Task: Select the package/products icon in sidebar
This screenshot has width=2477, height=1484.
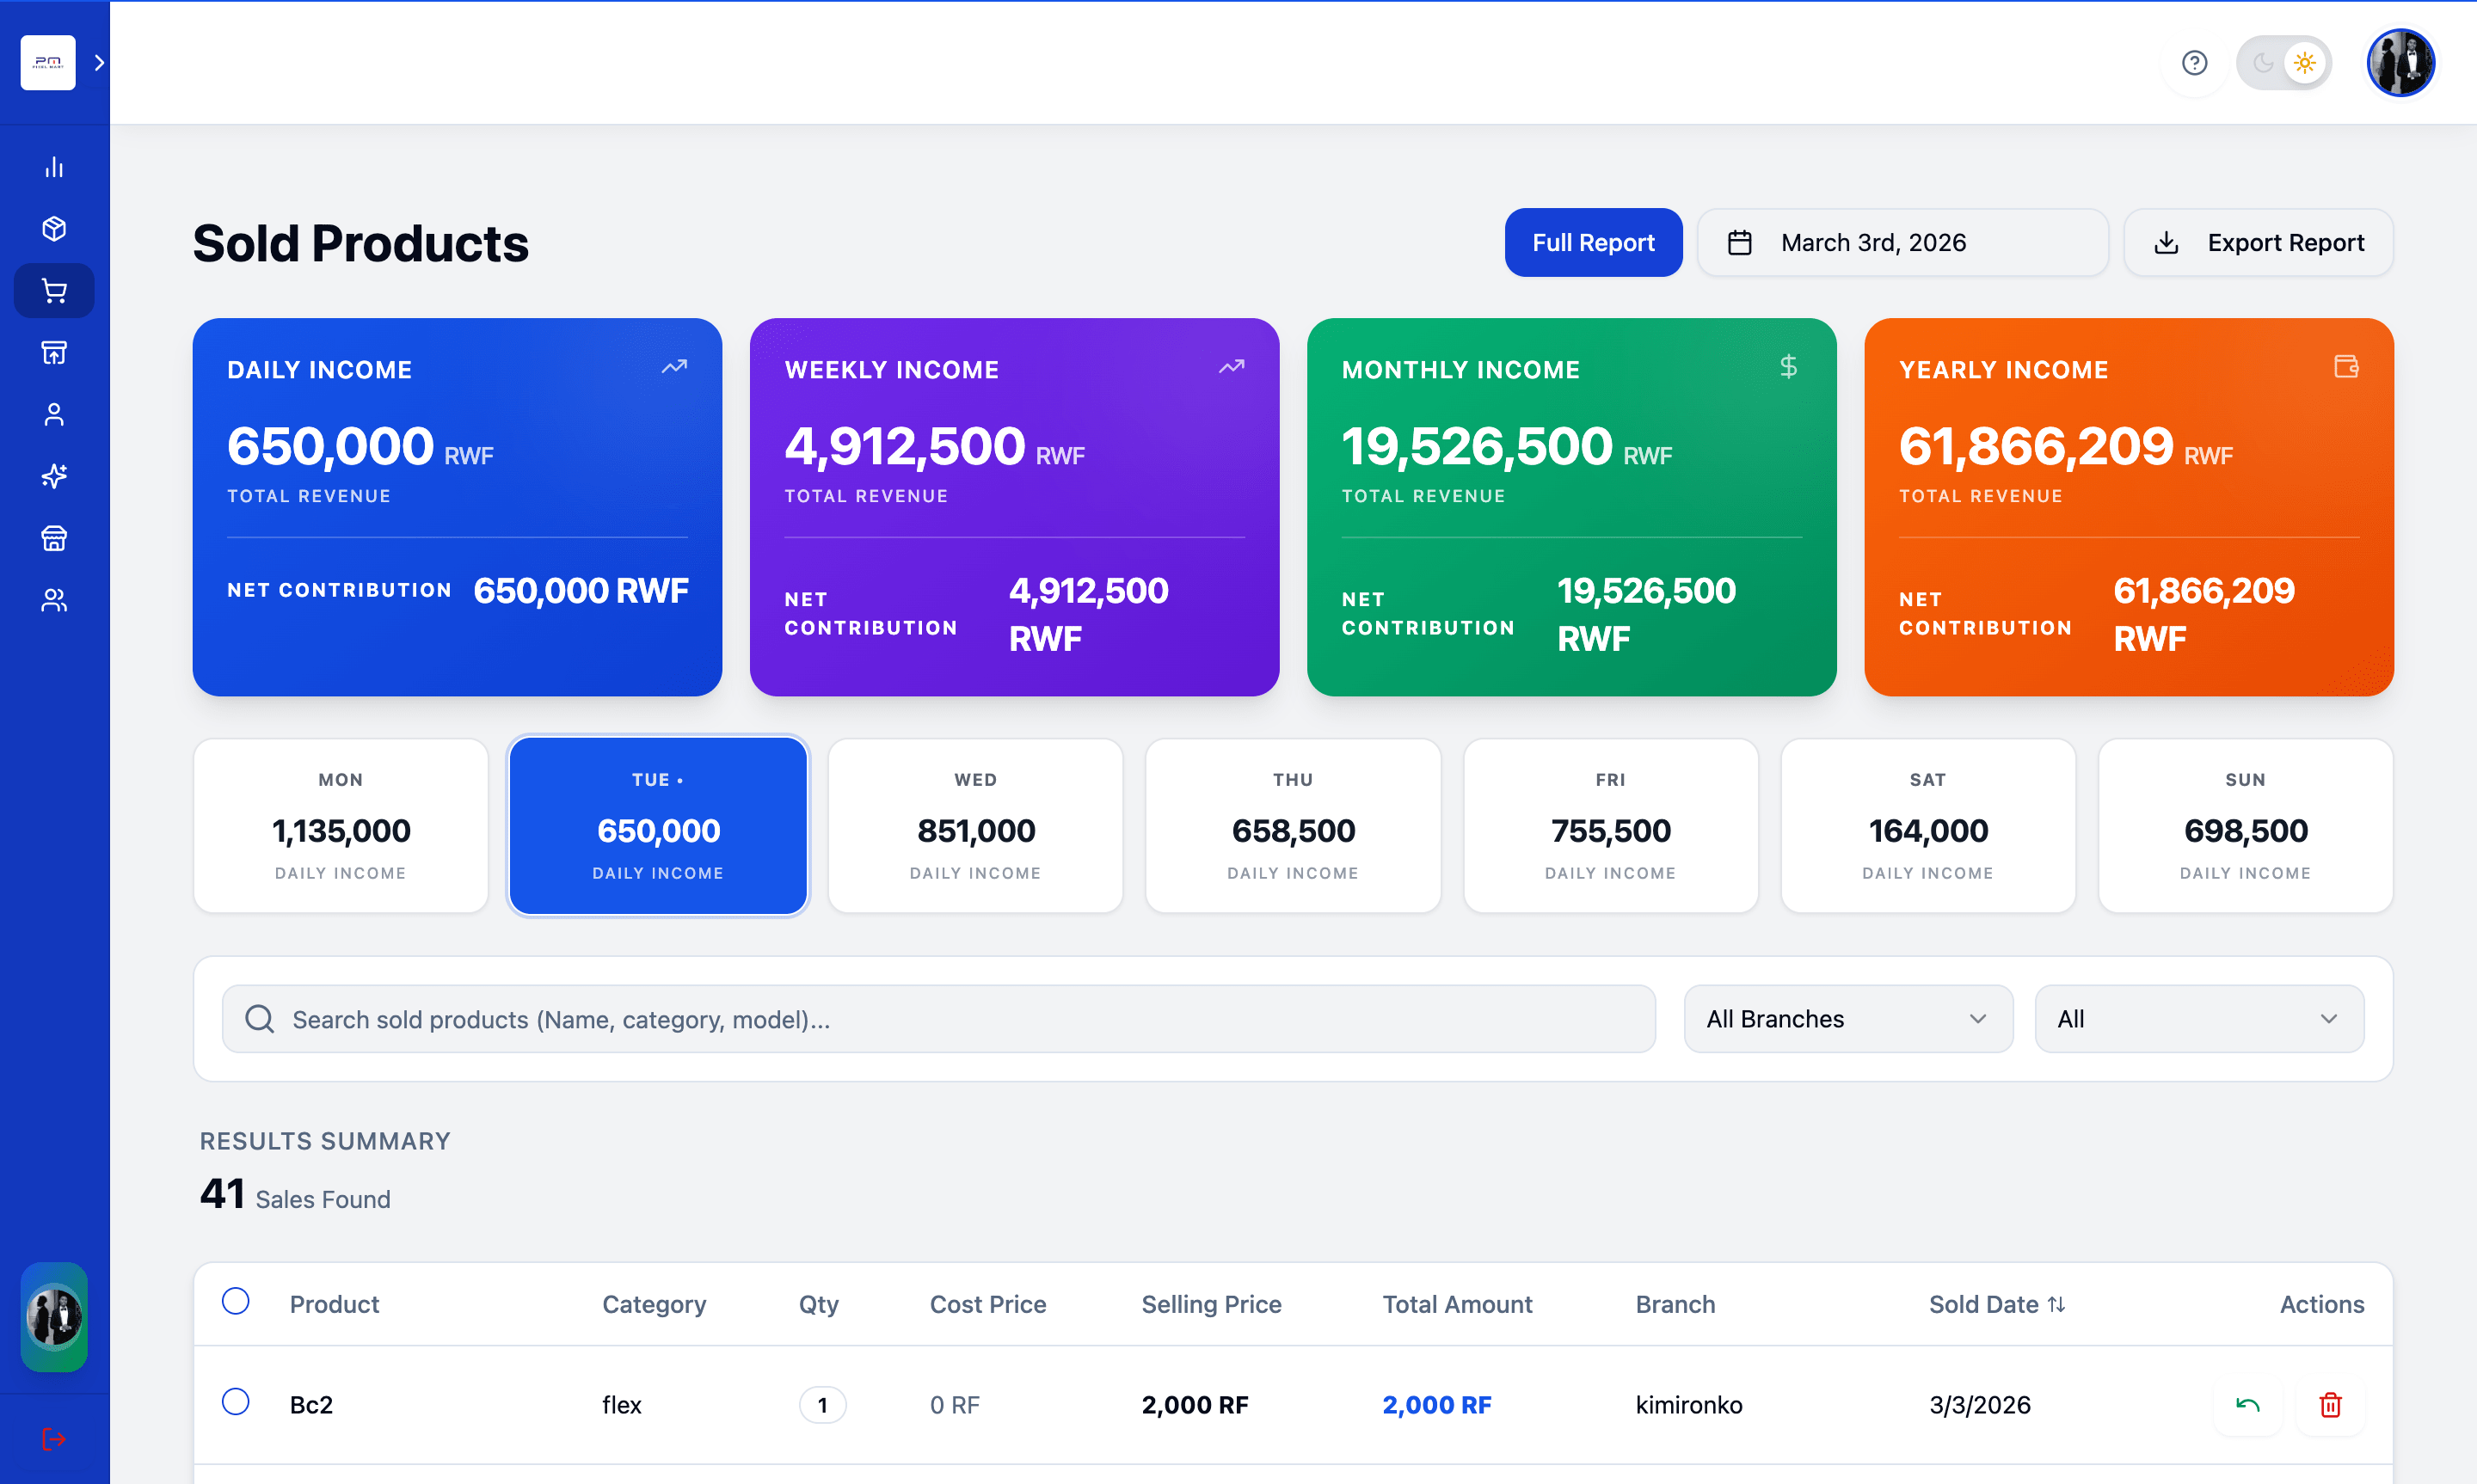Action: (53, 228)
